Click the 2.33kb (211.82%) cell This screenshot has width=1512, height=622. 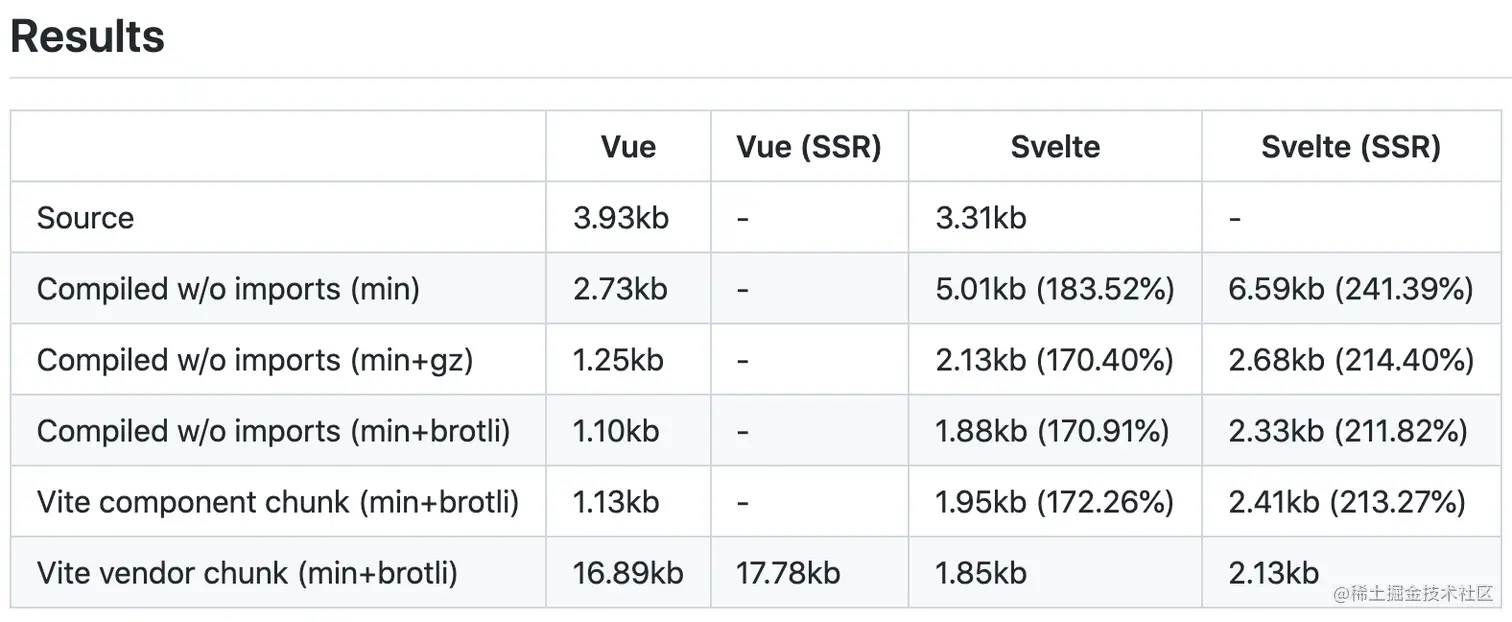pyautogui.click(x=1348, y=431)
